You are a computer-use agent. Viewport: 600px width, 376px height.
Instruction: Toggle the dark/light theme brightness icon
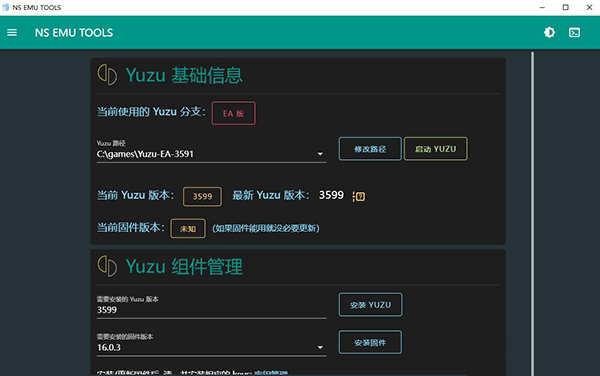tap(549, 33)
